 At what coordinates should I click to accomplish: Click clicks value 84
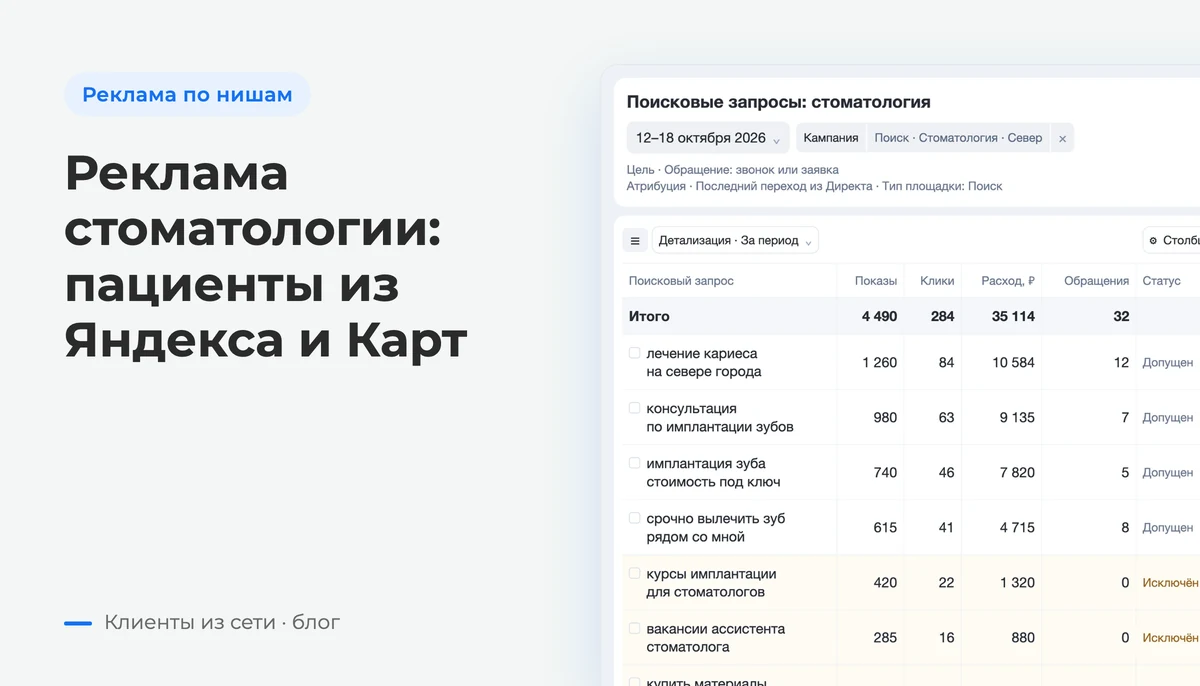point(946,362)
